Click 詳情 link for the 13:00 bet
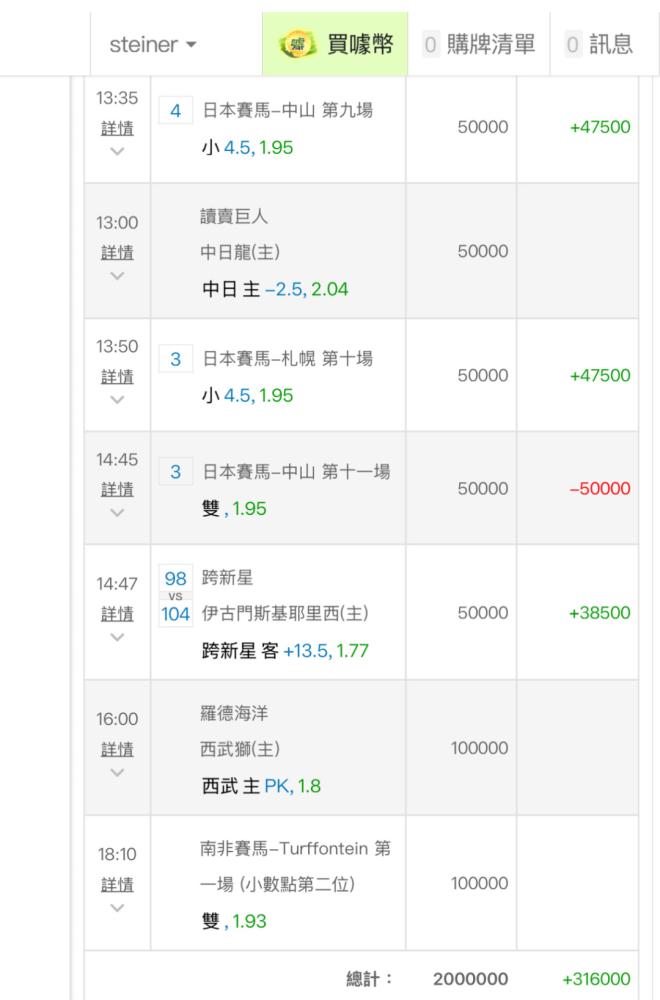The image size is (660, 1000). pos(117,252)
